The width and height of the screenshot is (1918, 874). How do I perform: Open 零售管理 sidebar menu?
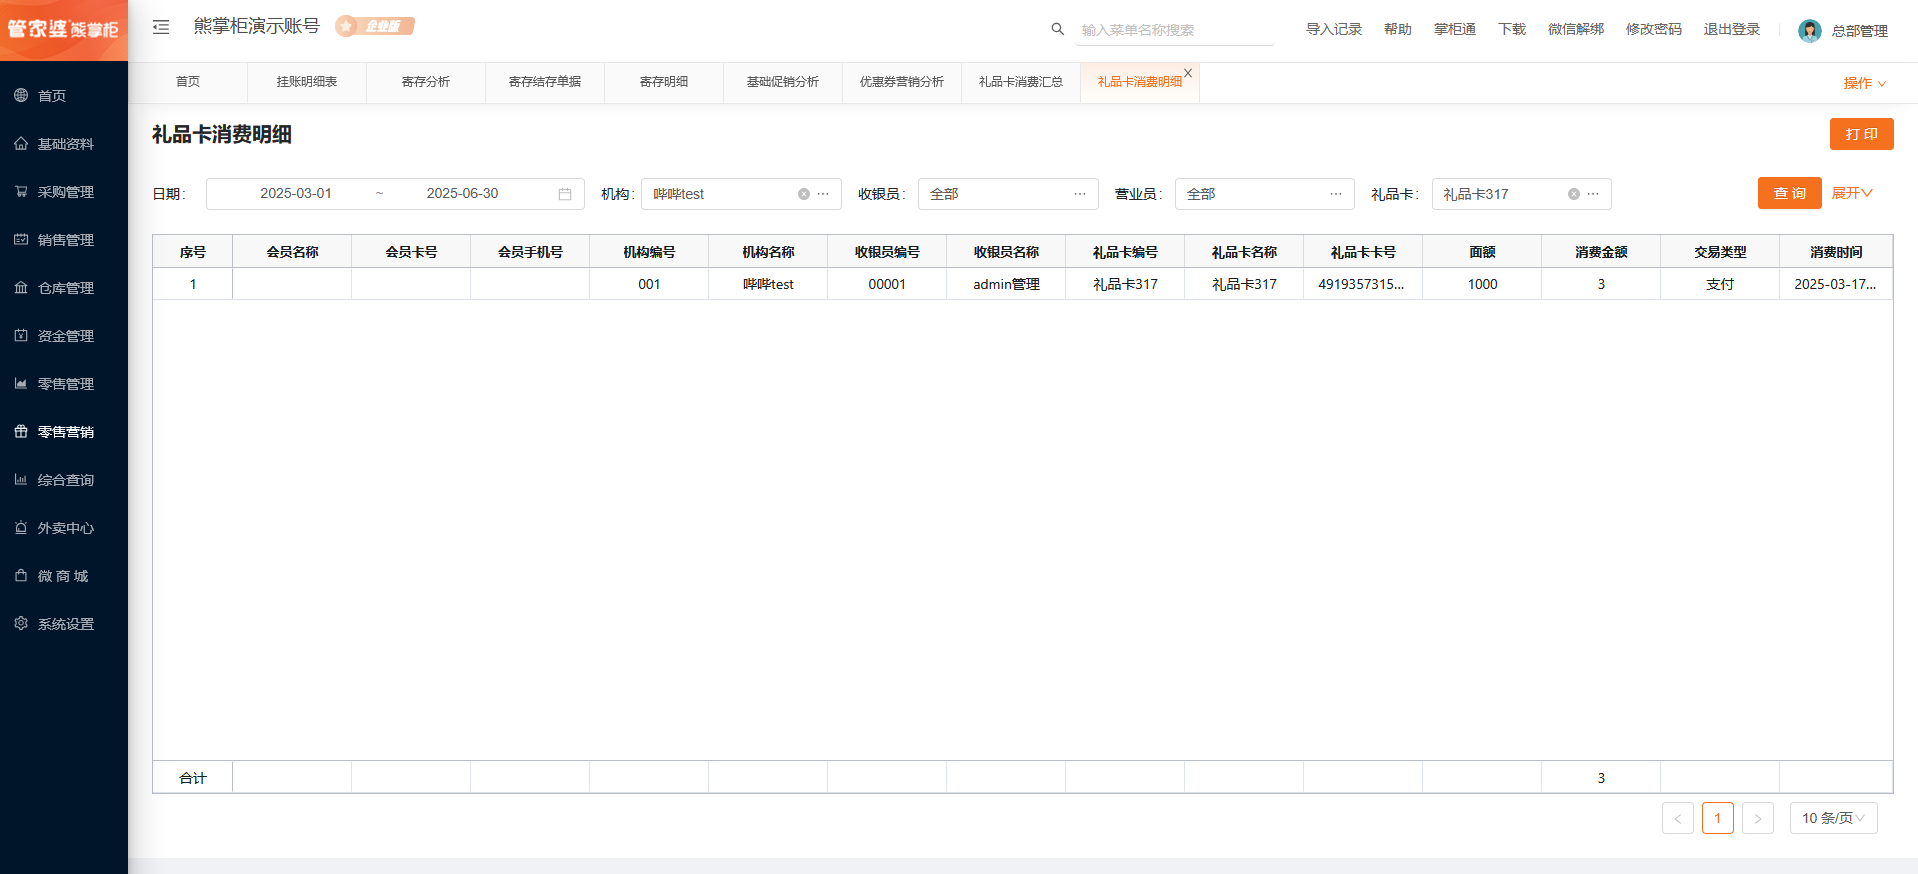[64, 384]
